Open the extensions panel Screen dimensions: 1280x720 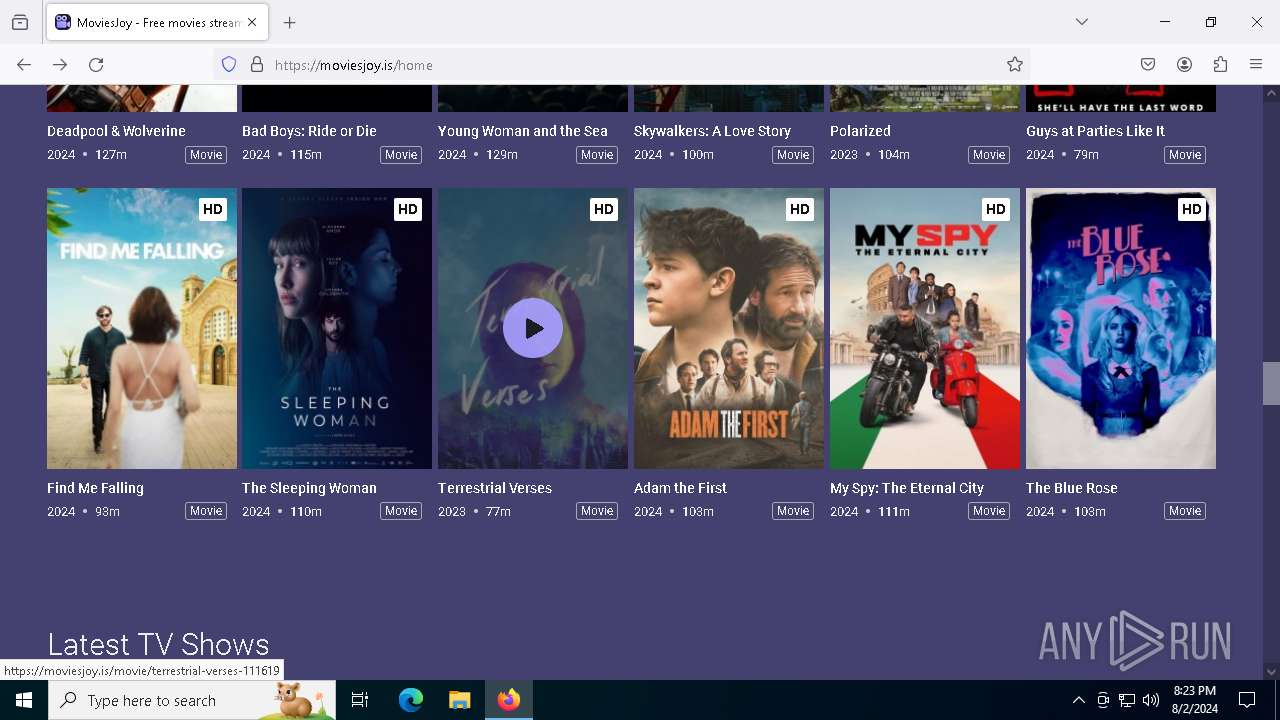pos(1220,65)
